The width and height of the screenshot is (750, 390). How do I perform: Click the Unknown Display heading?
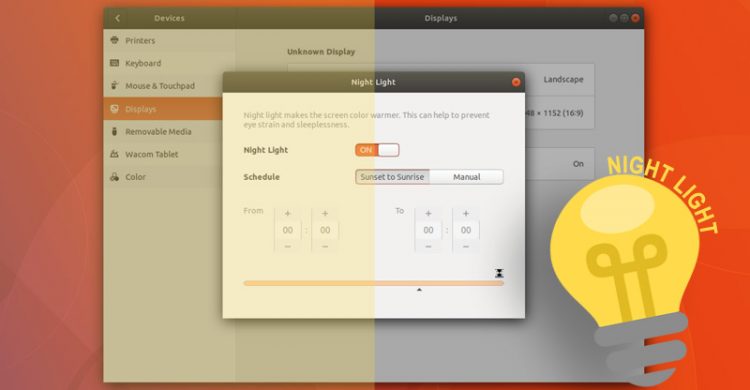click(x=321, y=52)
